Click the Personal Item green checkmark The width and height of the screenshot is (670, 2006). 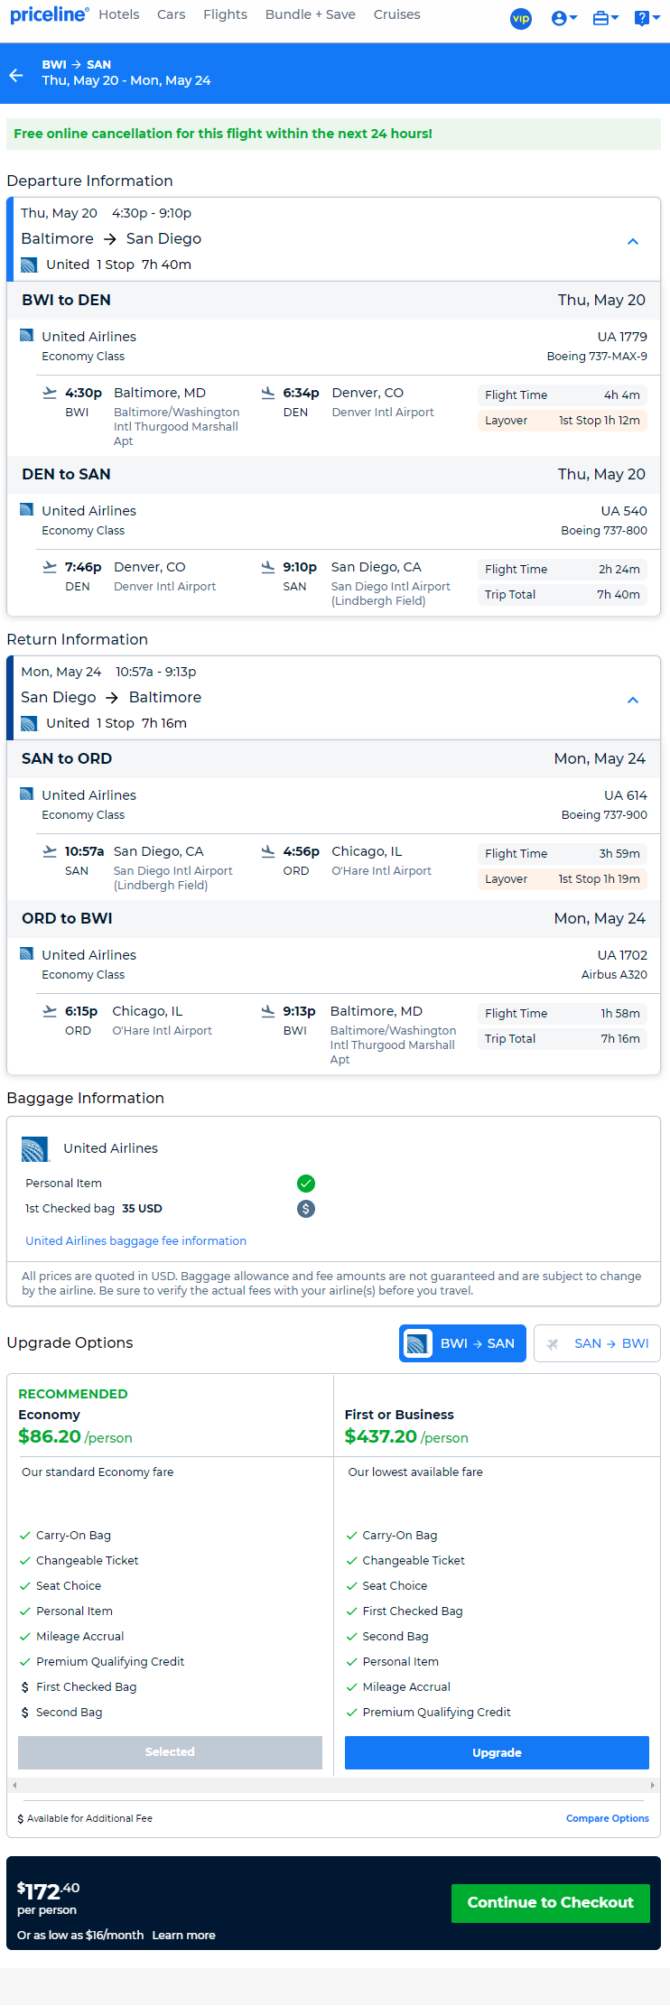tap(306, 1183)
